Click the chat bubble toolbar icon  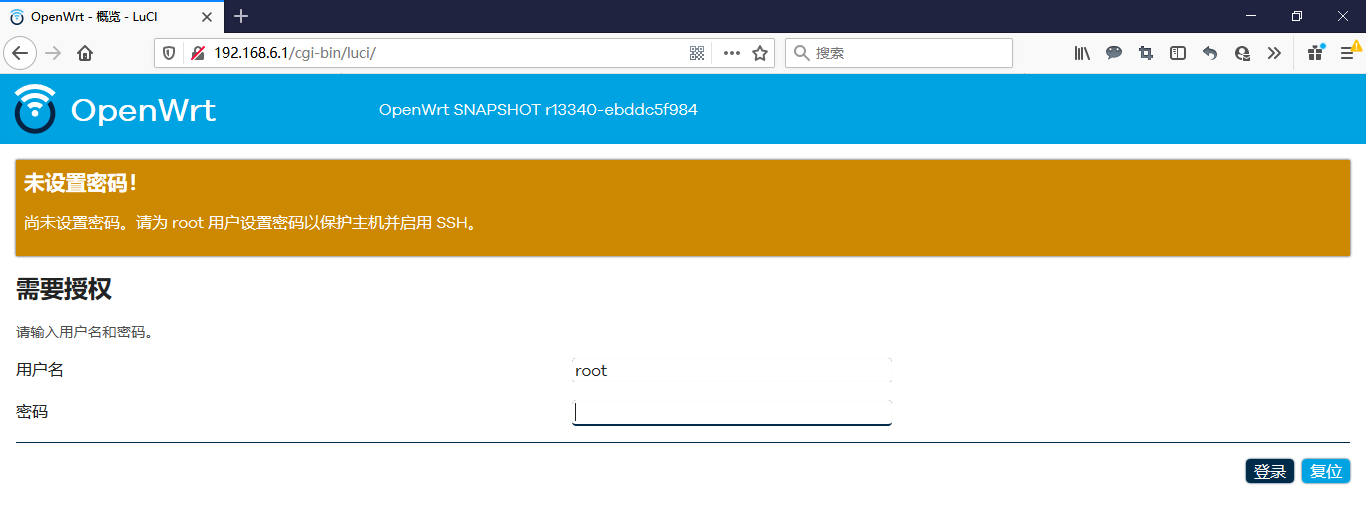tap(1114, 53)
